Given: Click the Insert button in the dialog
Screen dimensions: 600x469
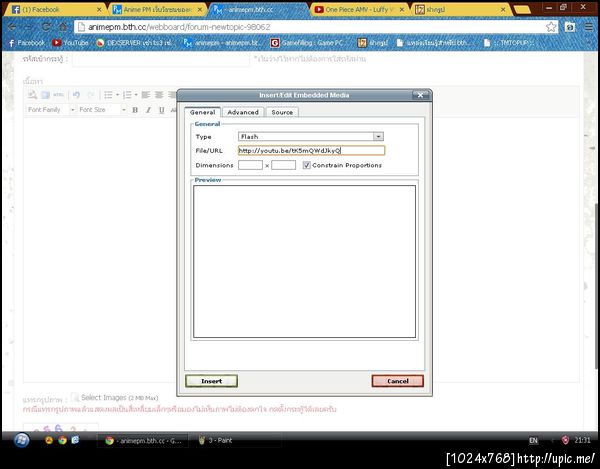Looking at the screenshot, I should click(211, 381).
